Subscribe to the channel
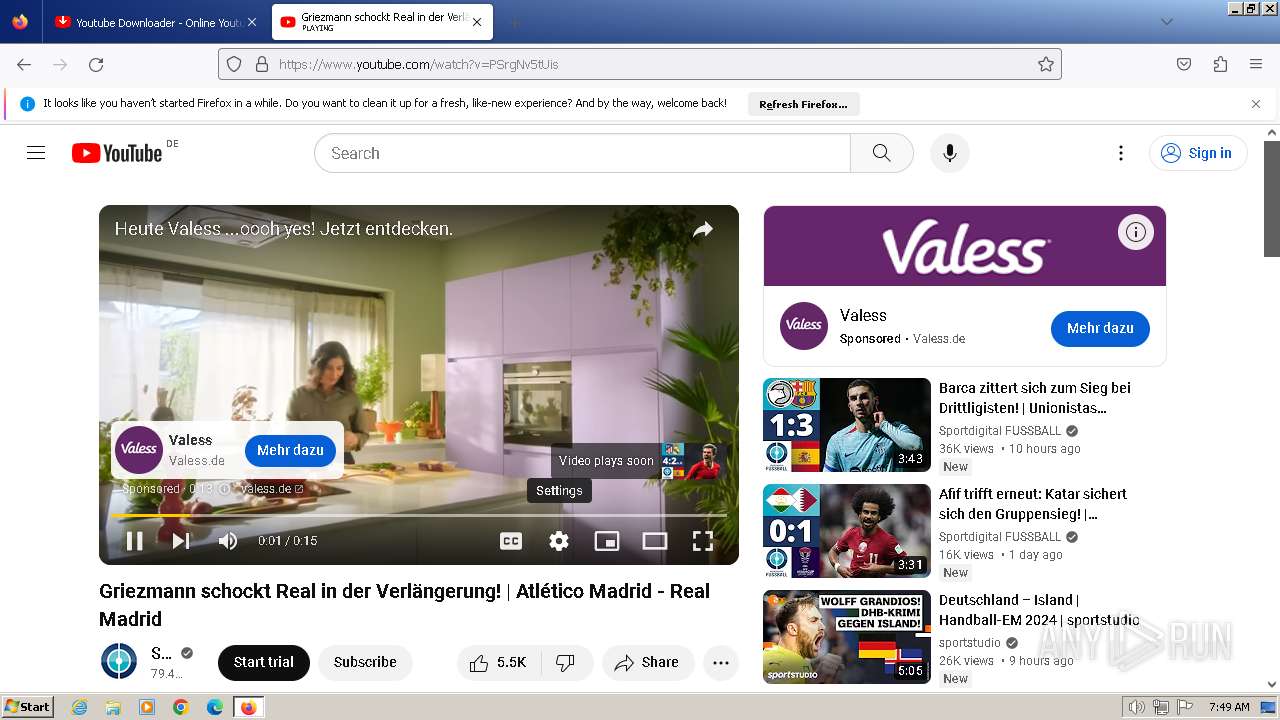The height and width of the screenshot is (720, 1280). pos(365,662)
